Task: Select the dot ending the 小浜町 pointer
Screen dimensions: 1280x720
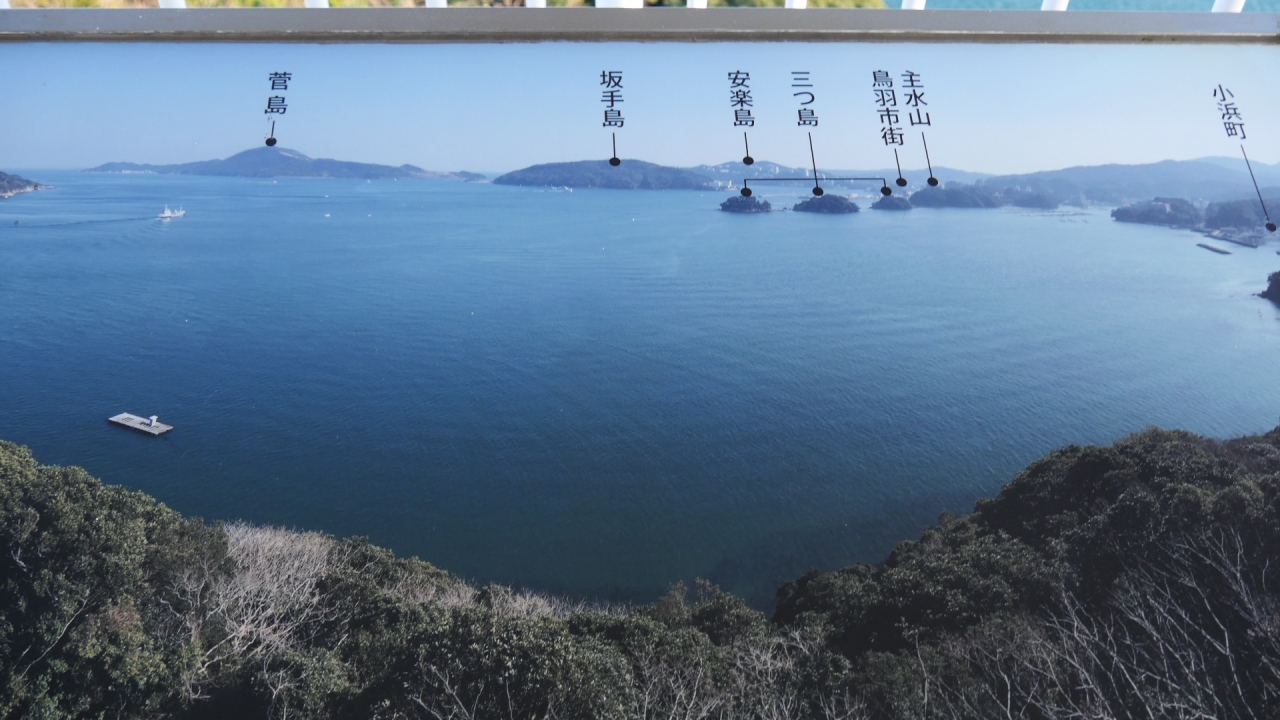Action: (1270, 227)
